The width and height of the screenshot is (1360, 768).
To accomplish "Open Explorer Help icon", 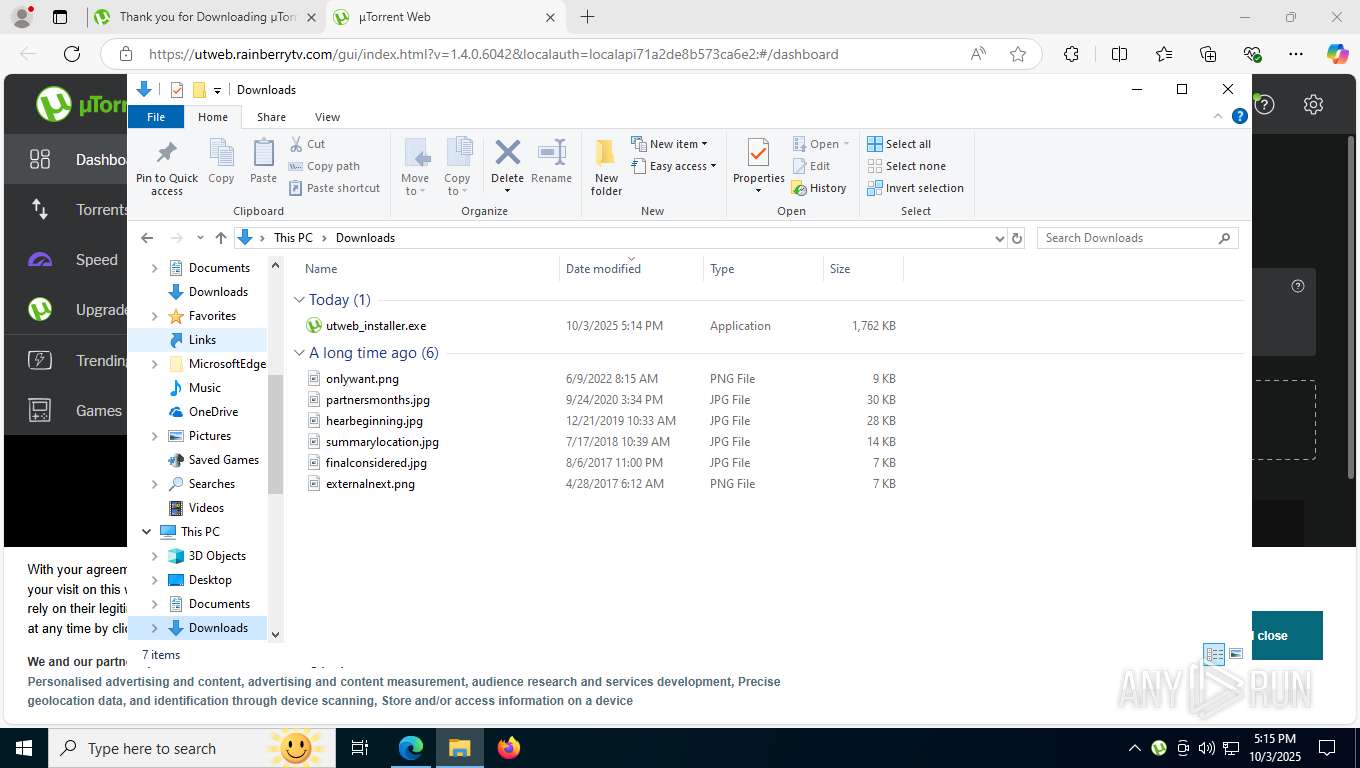I will point(1240,116).
